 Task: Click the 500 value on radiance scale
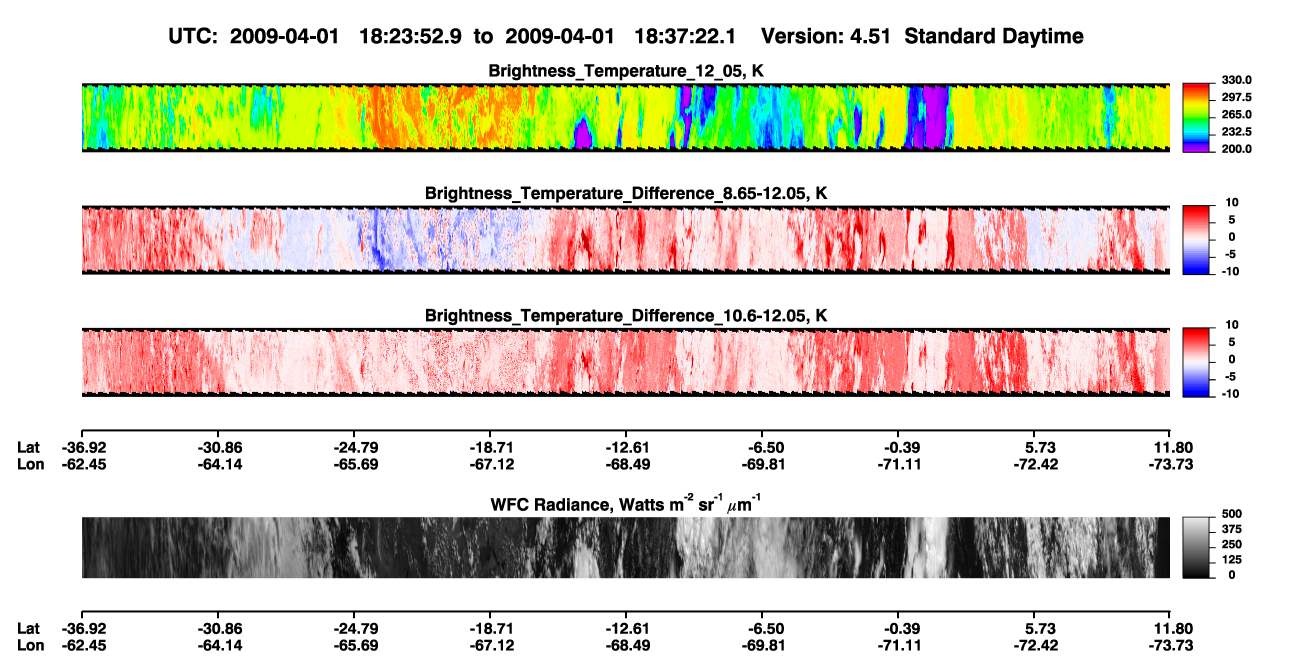tap(1226, 513)
